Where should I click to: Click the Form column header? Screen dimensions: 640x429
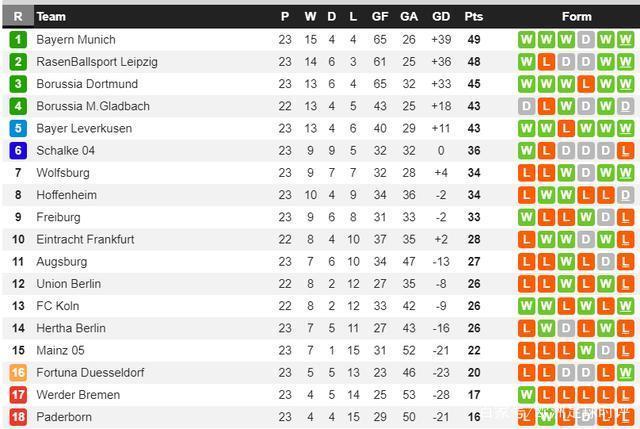coord(576,17)
